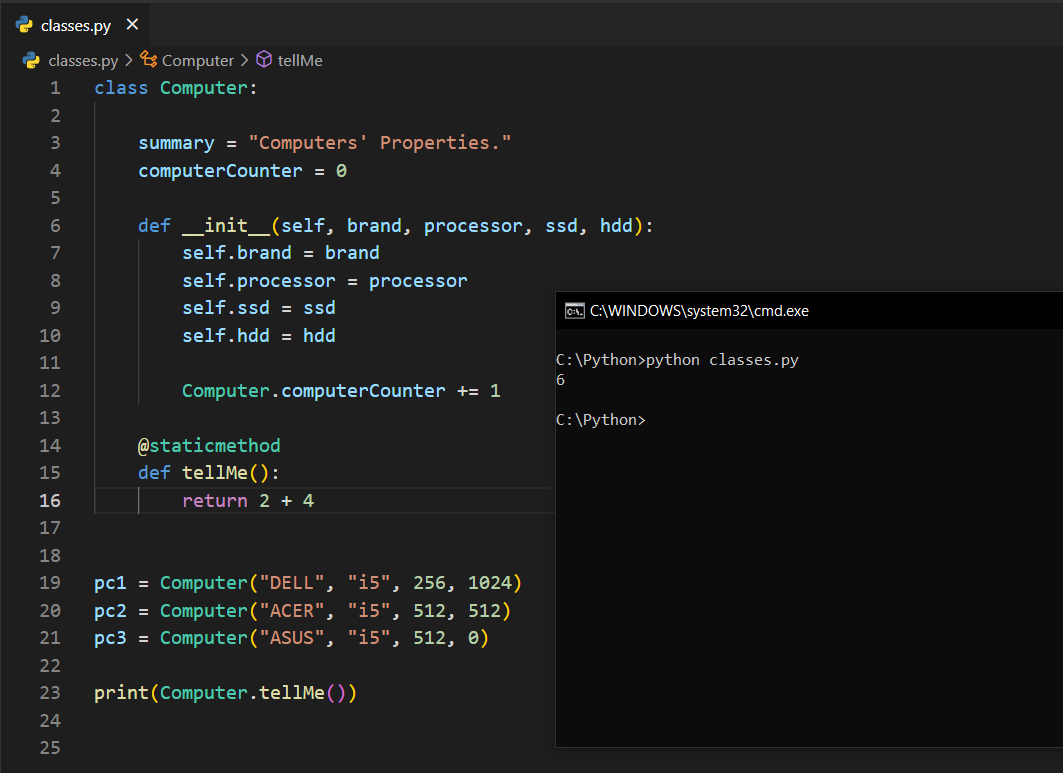Click the cmd.exe window title text

(x=699, y=310)
